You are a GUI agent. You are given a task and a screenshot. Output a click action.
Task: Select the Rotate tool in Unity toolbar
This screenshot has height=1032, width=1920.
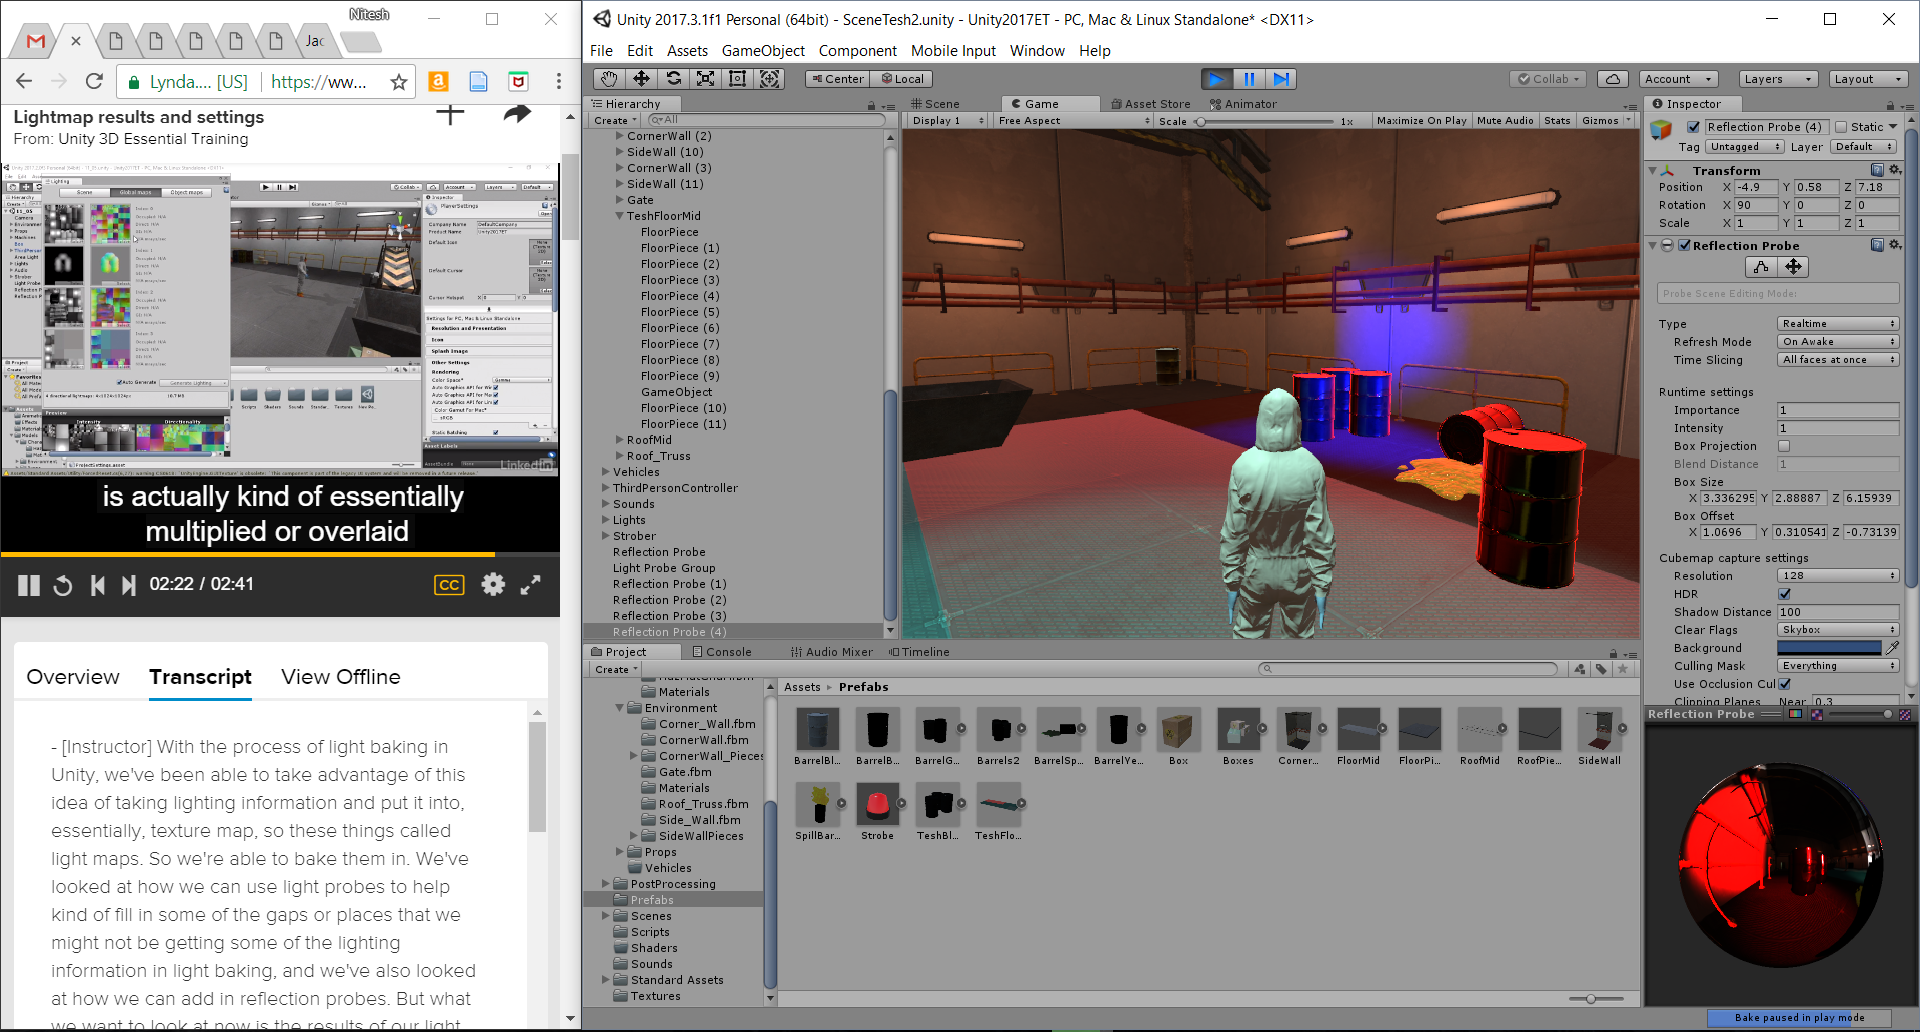pyautogui.click(x=673, y=79)
